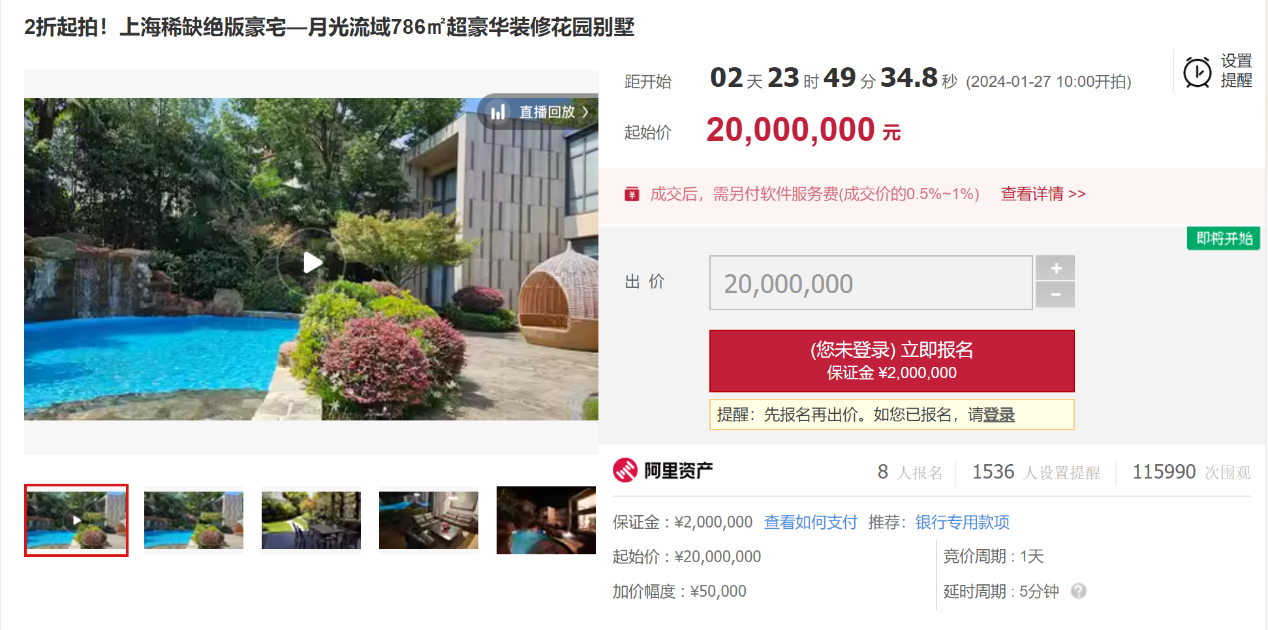
Task: Decrease bid with the minus button
Action: click(1056, 295)
